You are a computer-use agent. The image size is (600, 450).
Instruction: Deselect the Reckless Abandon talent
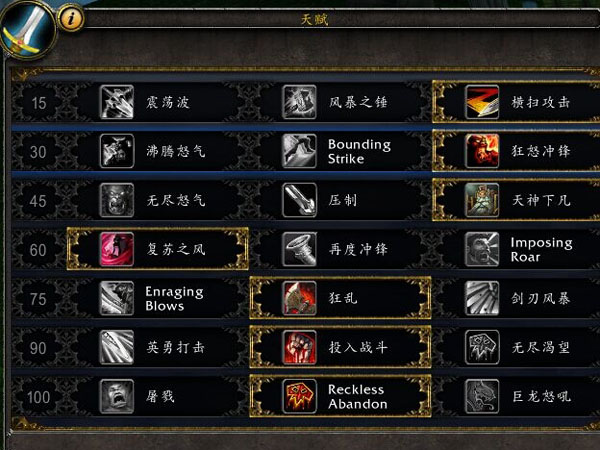tap(340, 396)
